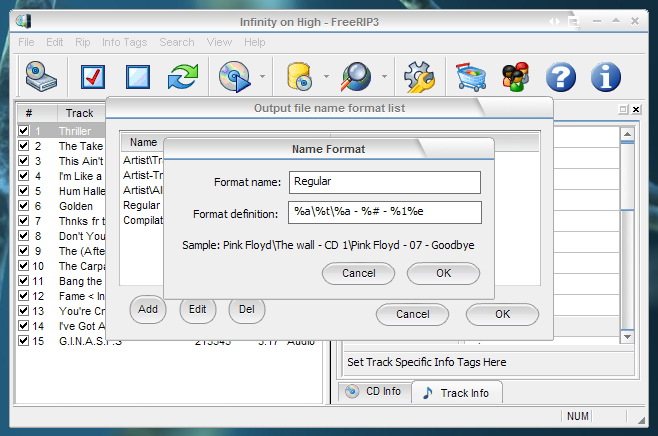Click the green refresh arrows icon

182,76
